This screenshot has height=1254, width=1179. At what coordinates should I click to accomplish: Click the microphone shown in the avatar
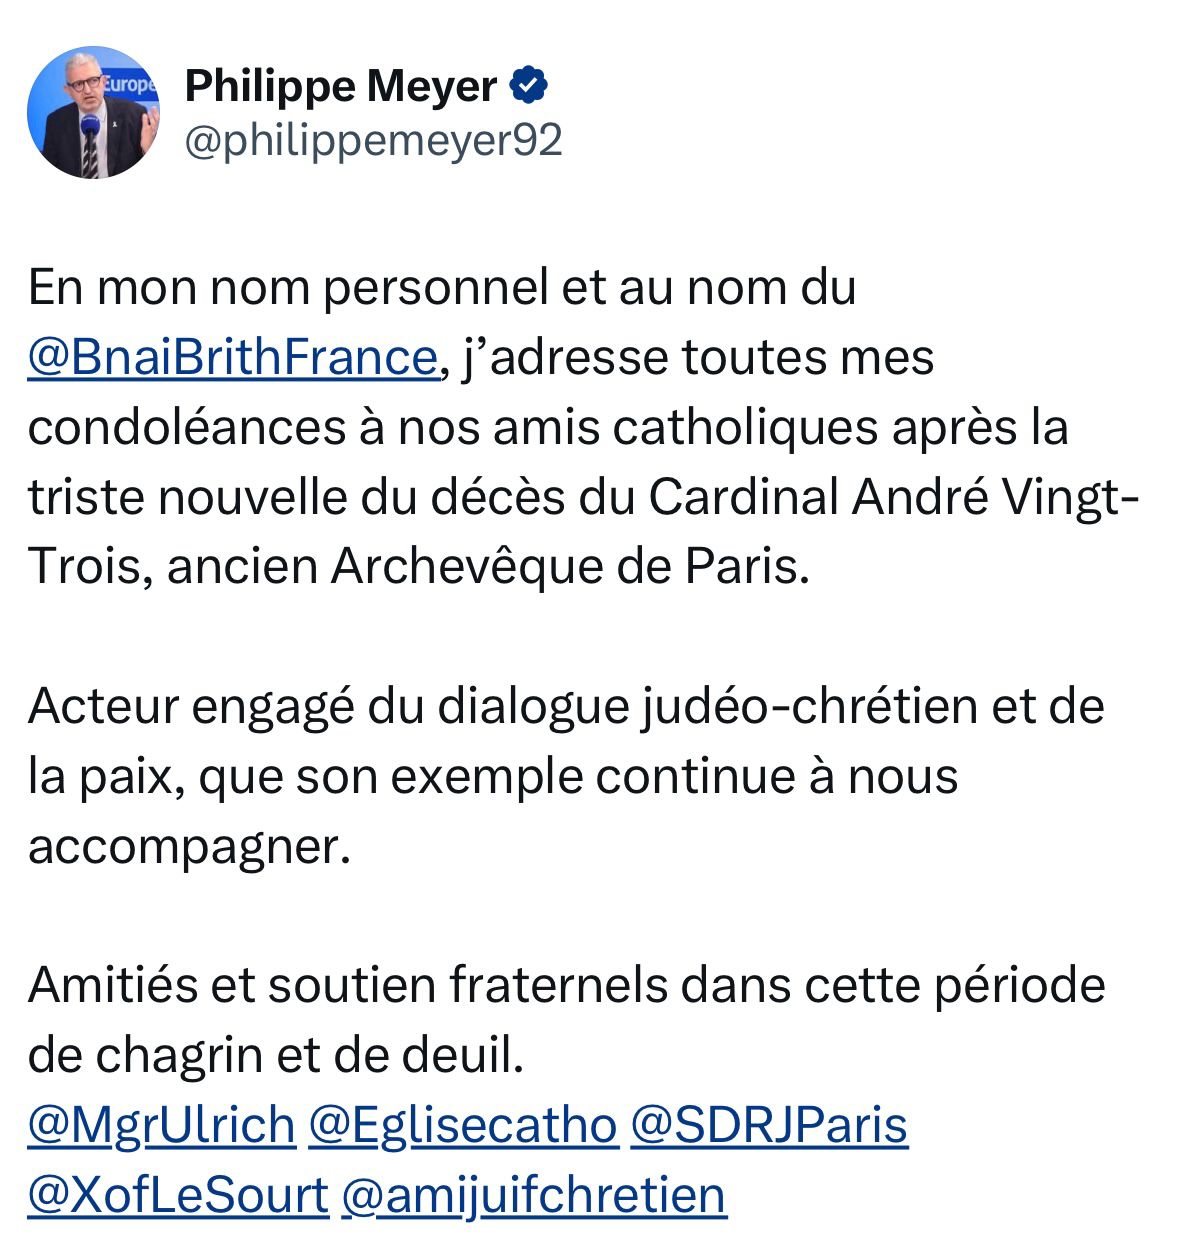click(90, 128)
